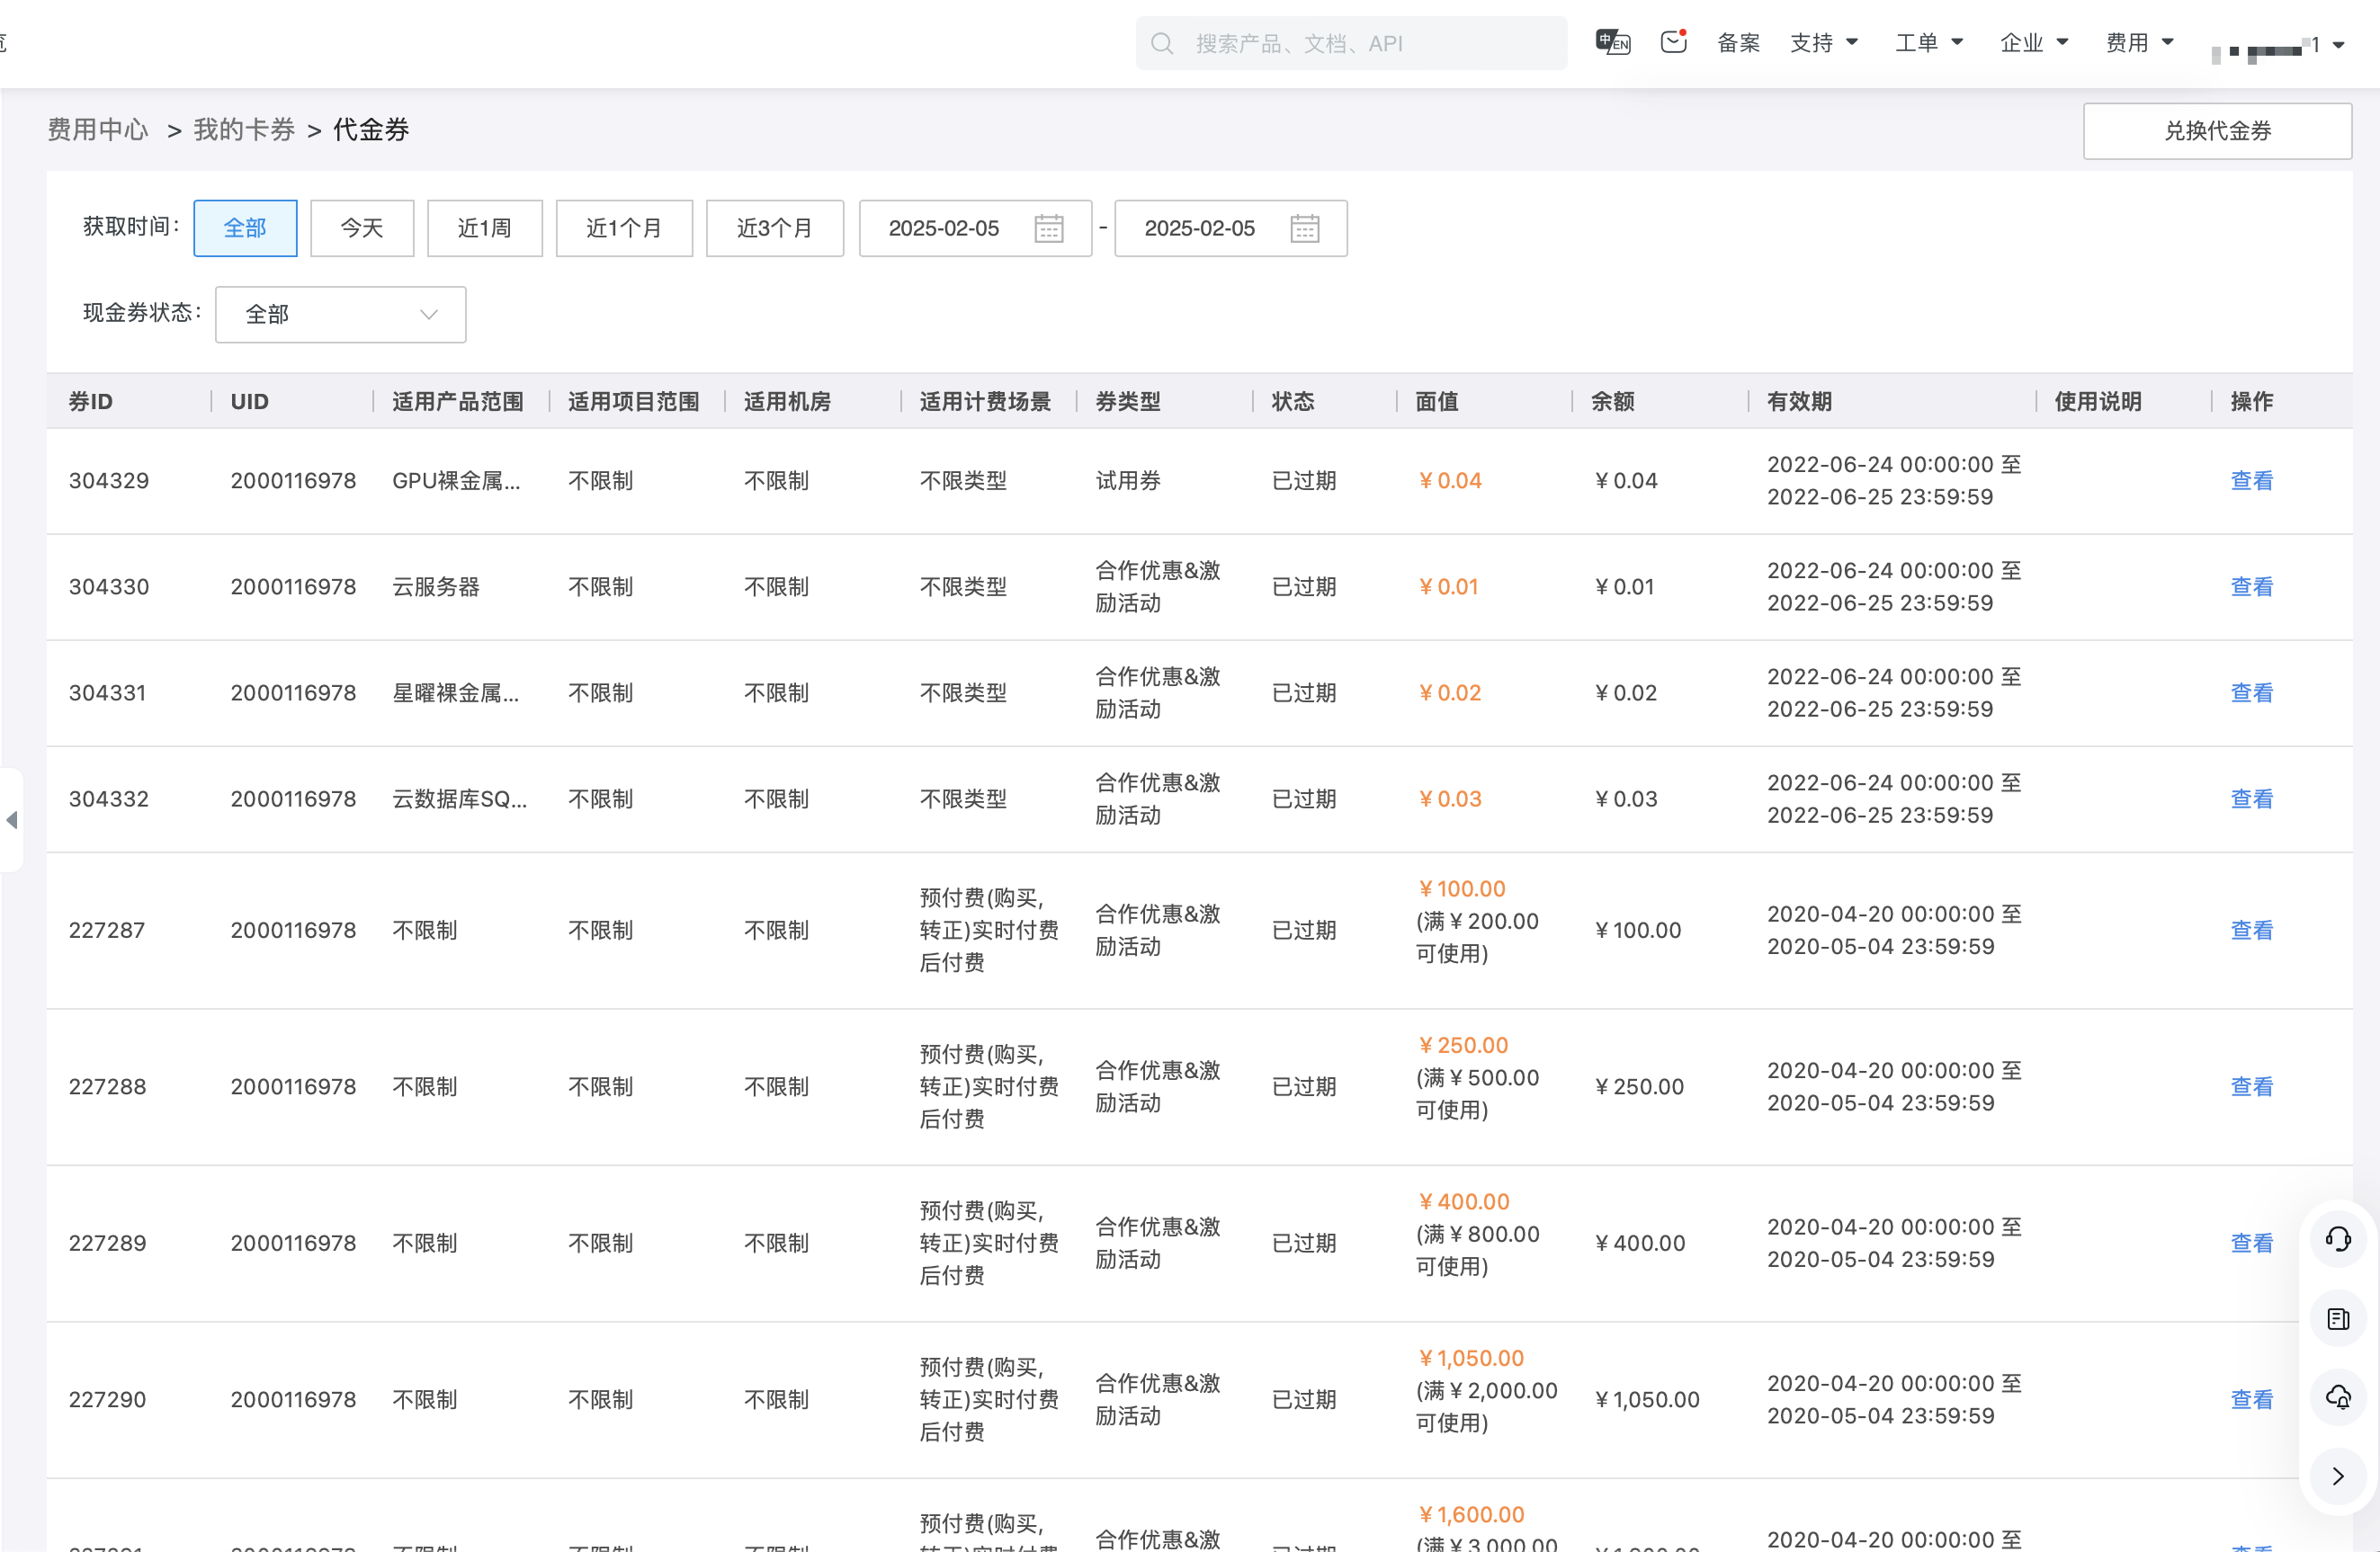The image size is (2380, 1552).
Task: Click the 状态 column header
Action: (x=1293, y=402)
